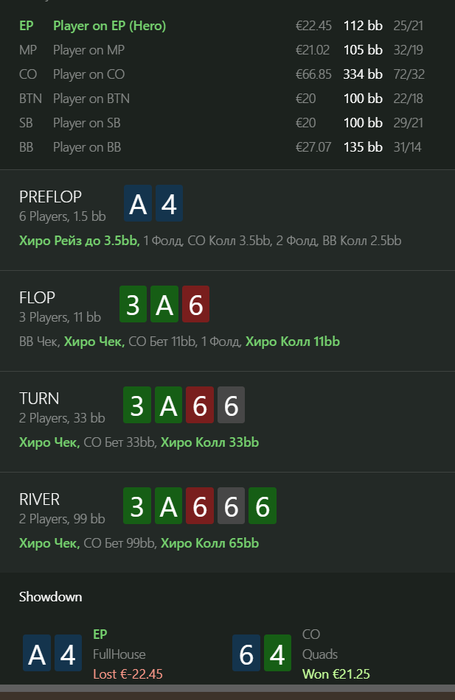Click the Хиро Колл 65bb river action

tap(210, 543)
